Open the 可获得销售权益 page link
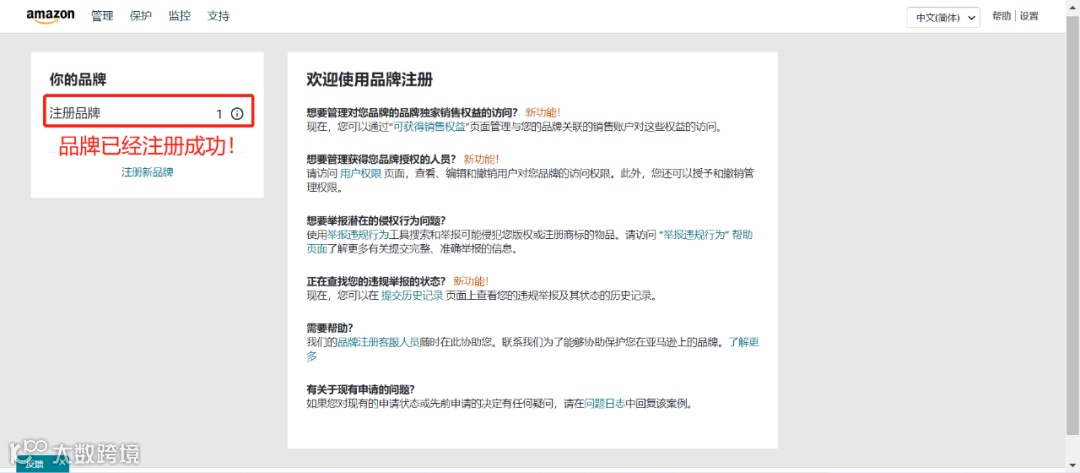Screen dimensions: 1080x473 tap(428, 127)
